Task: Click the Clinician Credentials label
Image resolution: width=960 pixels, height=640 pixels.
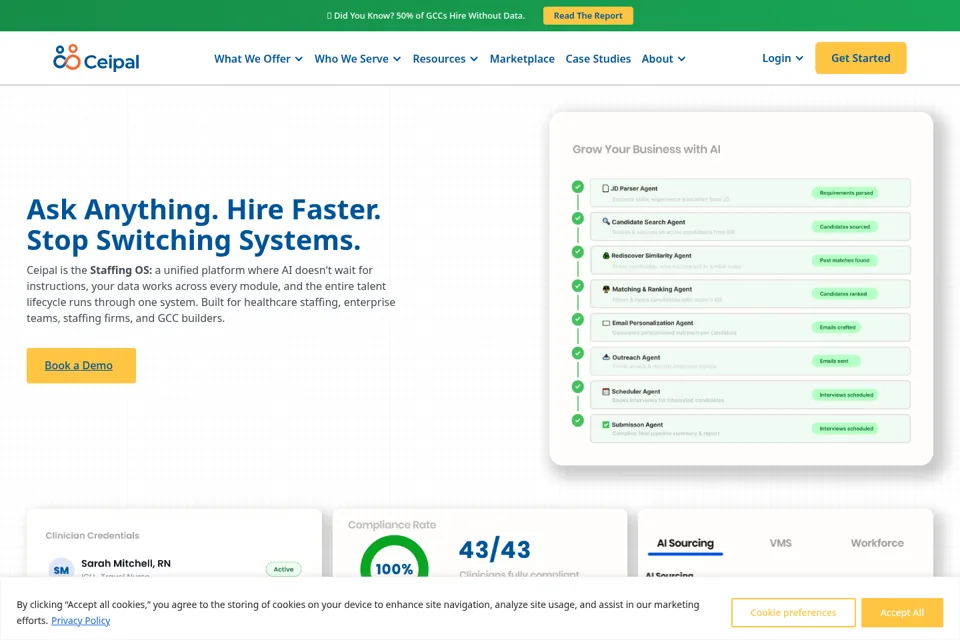Action: pos(92,535)
